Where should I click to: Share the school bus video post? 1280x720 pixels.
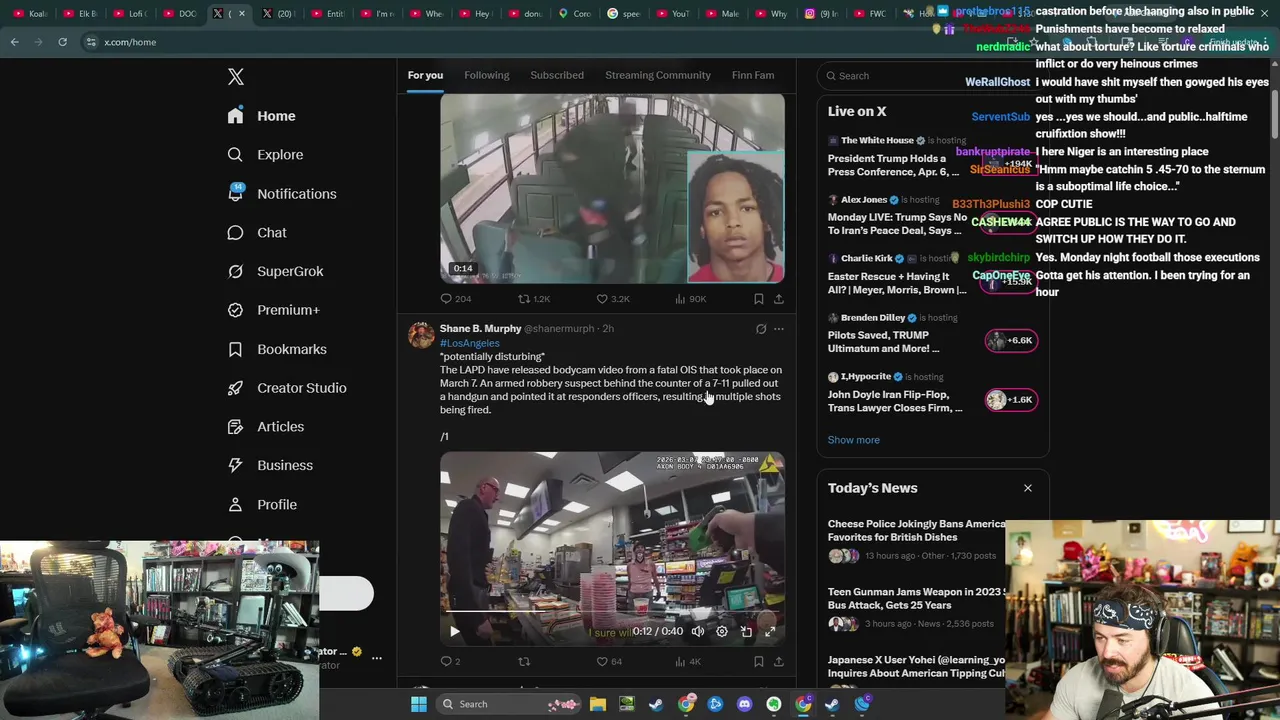tap(779, 299)
